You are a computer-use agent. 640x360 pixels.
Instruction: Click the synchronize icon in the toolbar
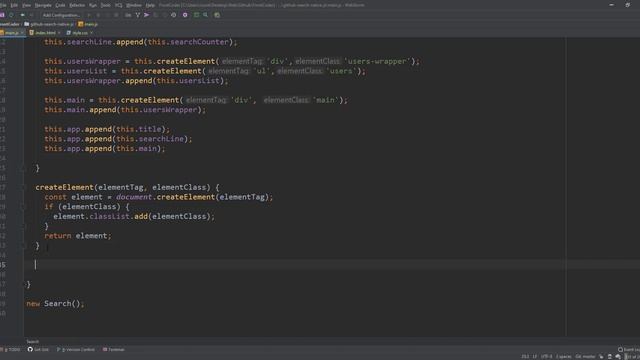point(11,15)
